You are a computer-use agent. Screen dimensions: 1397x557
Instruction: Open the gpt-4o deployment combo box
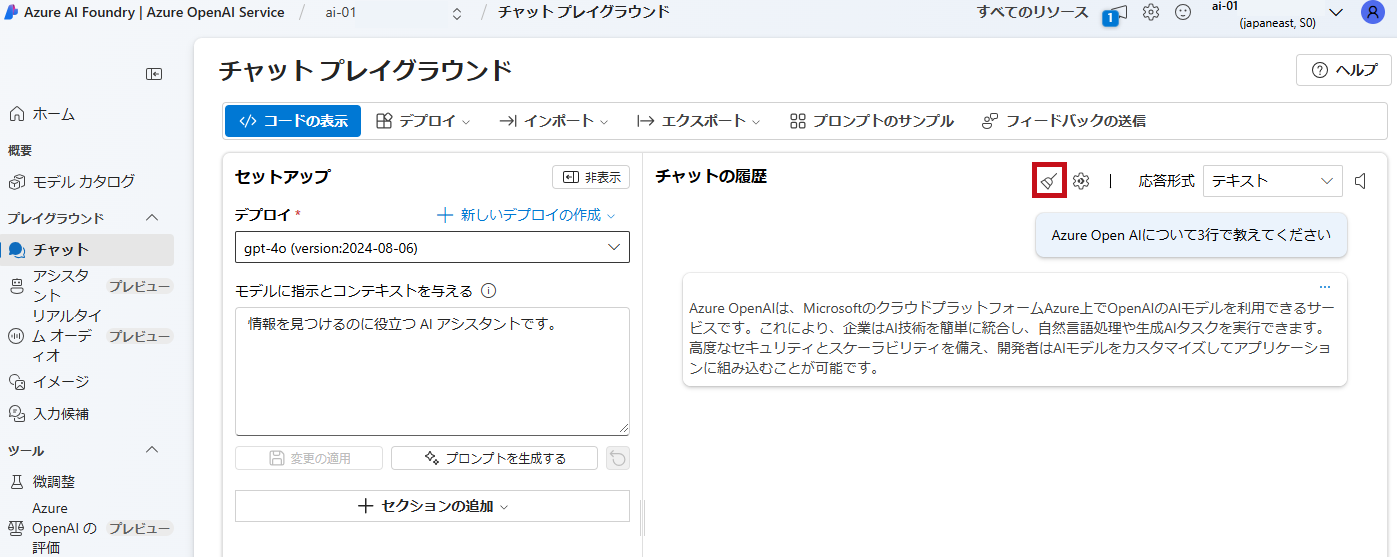coord(432,247)
